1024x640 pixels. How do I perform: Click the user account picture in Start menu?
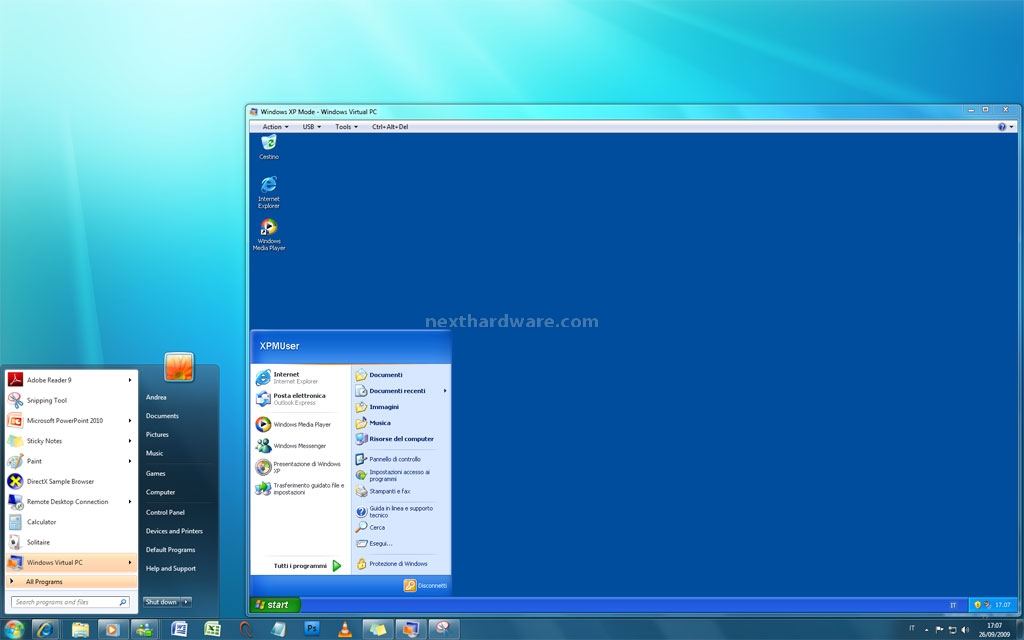(179, 366)
